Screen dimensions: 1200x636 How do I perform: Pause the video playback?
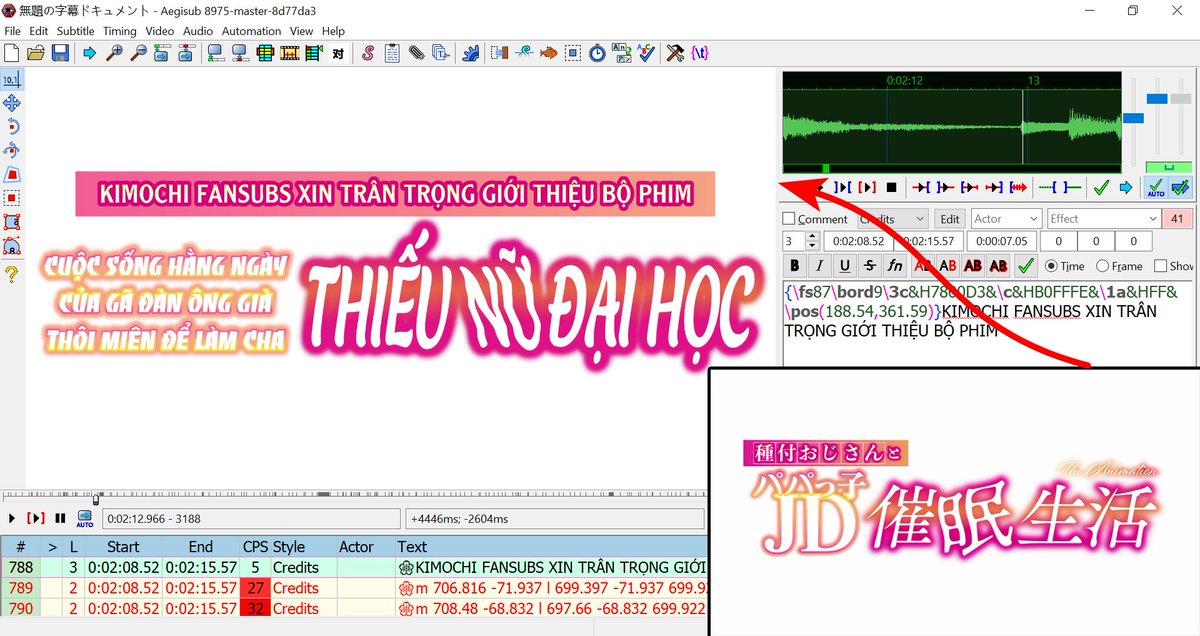pos(60,518)
